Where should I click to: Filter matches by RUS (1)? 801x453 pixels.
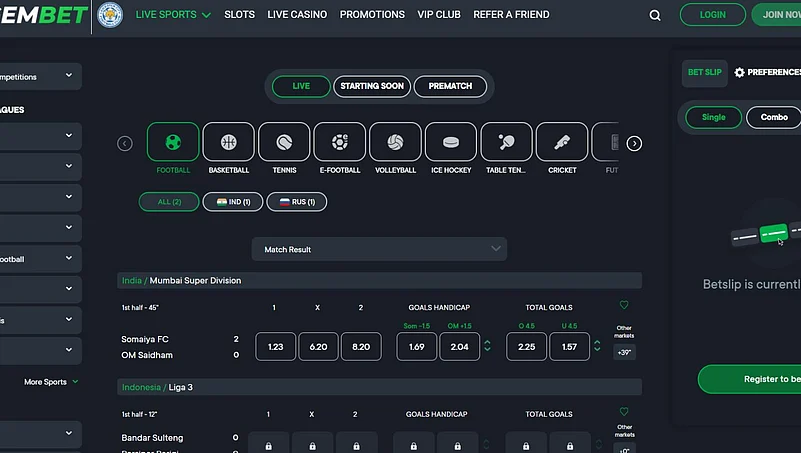tap(297, 202)
